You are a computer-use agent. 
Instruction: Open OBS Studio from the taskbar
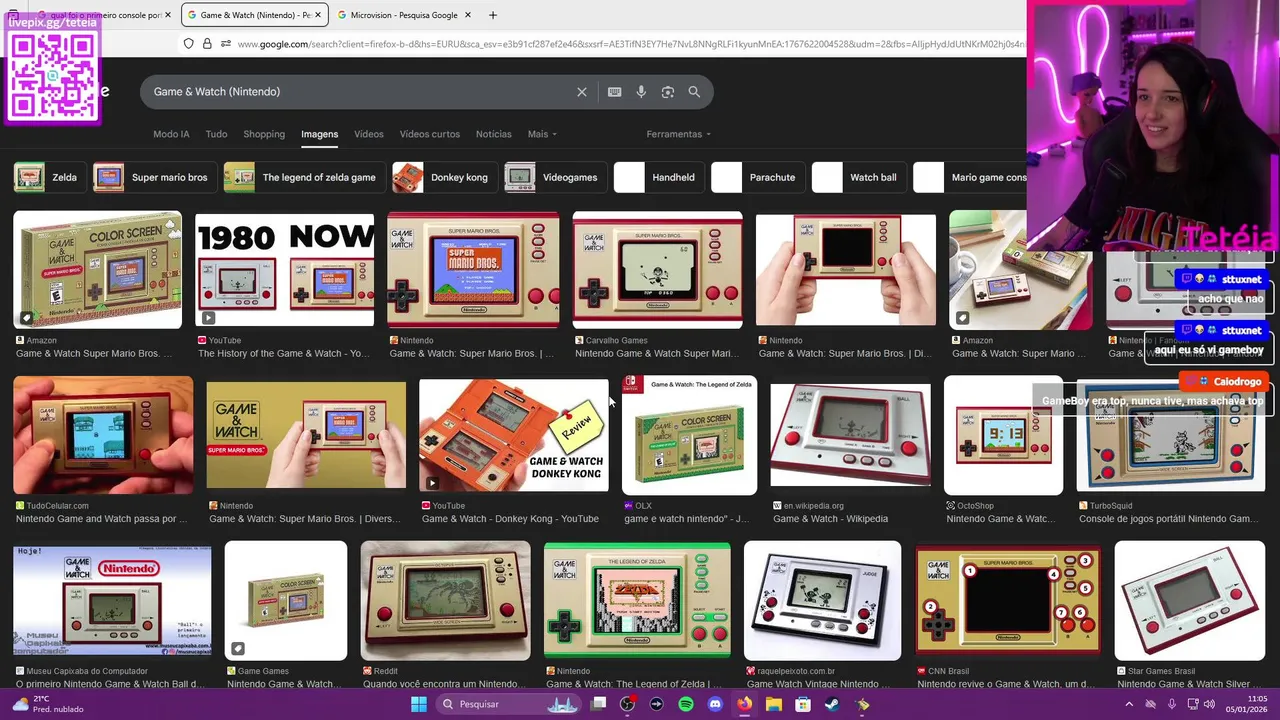(x=627, y=704)
